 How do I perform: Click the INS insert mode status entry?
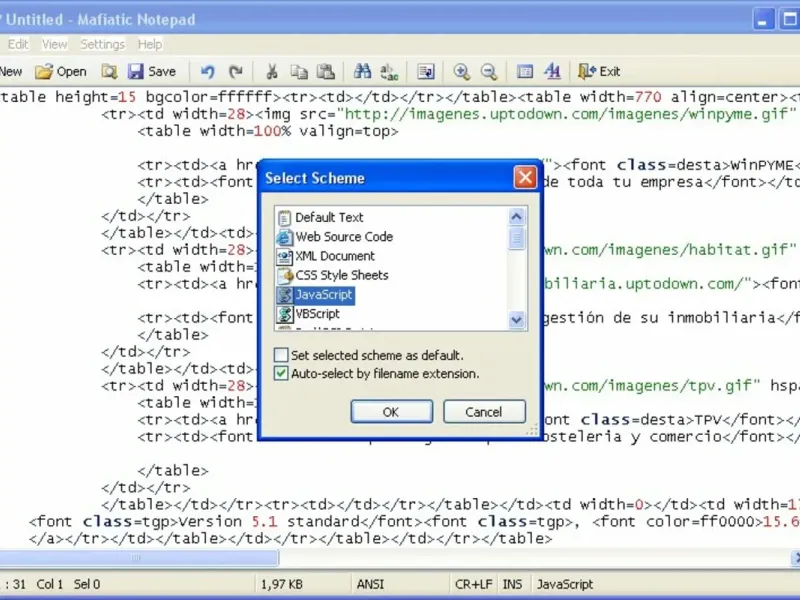(512, 584)
